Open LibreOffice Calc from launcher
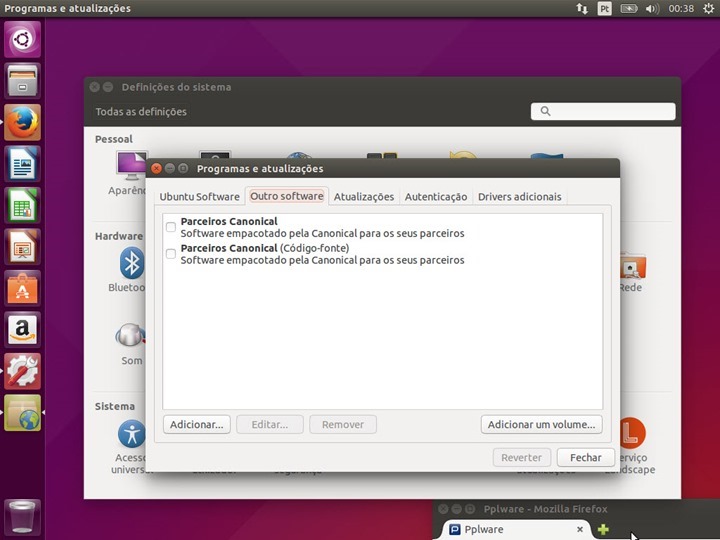This screenshot has height=540, width=720. 22,205
